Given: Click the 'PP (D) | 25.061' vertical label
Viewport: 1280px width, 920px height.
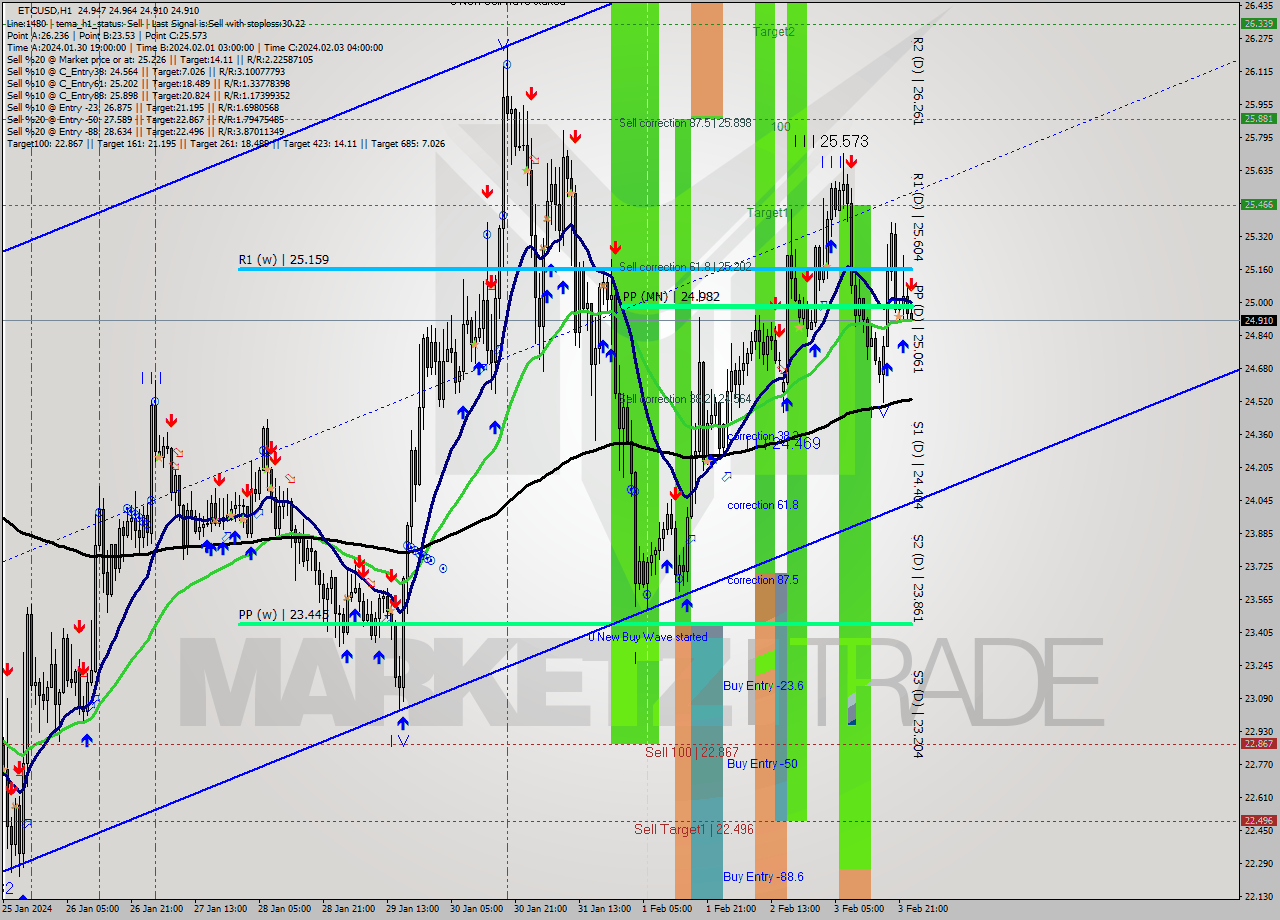Looking at the screenshot, I should point(918,330).
